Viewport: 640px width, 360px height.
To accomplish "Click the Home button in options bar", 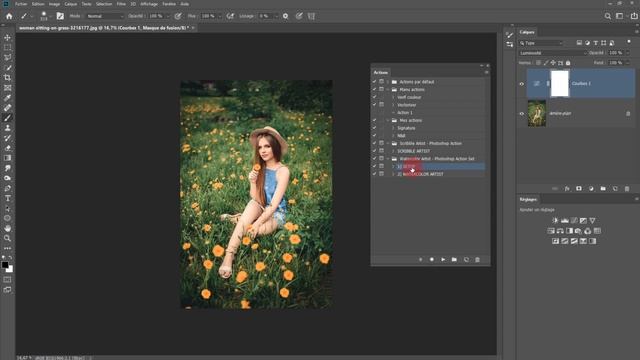I will [9, 16].
